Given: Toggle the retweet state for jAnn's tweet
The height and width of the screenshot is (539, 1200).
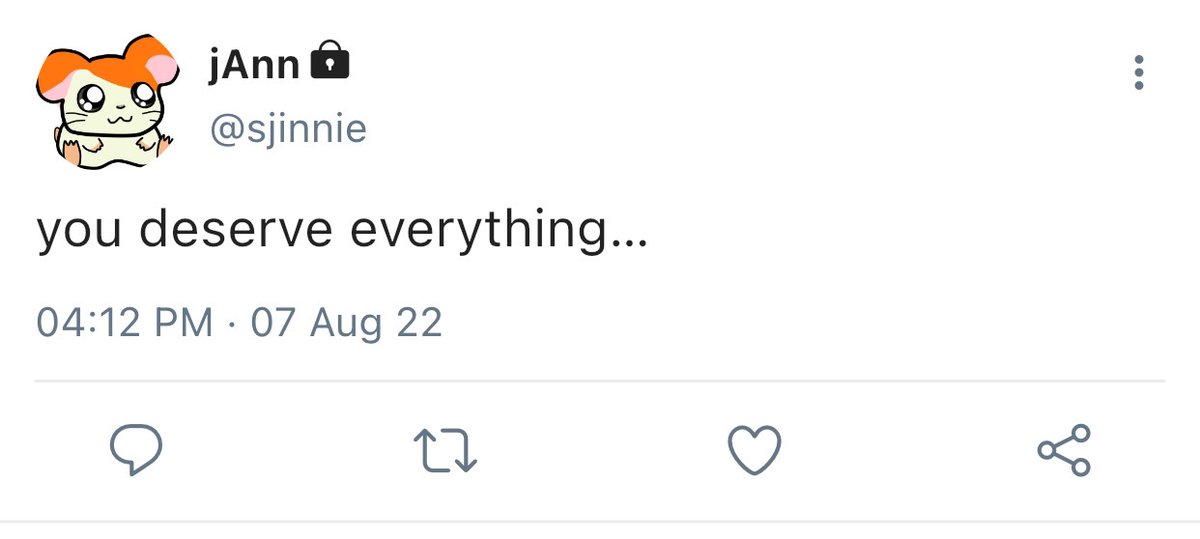Looking at the screenshot, I should point(446,451).
